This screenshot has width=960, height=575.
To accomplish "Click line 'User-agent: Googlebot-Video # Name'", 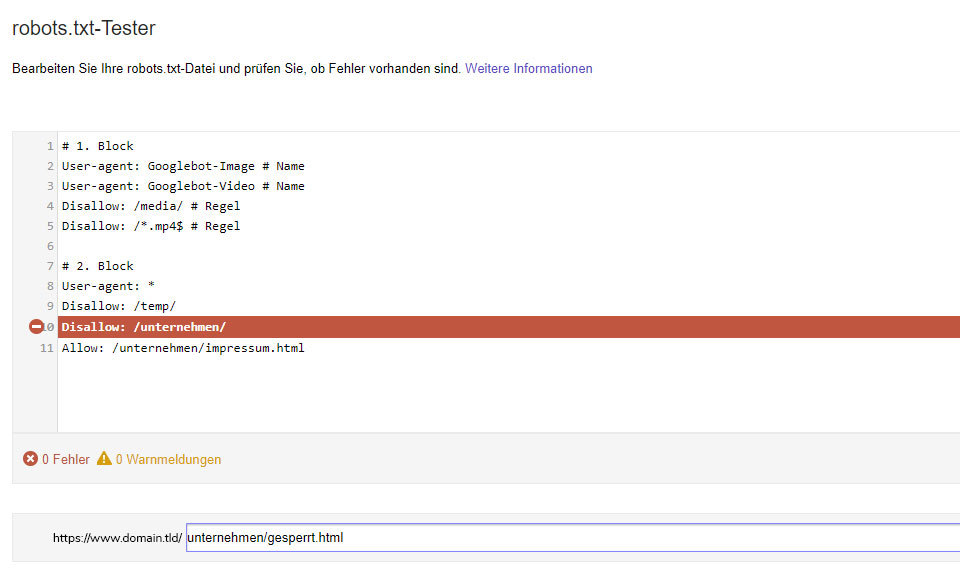I will (x=183, y=186).
